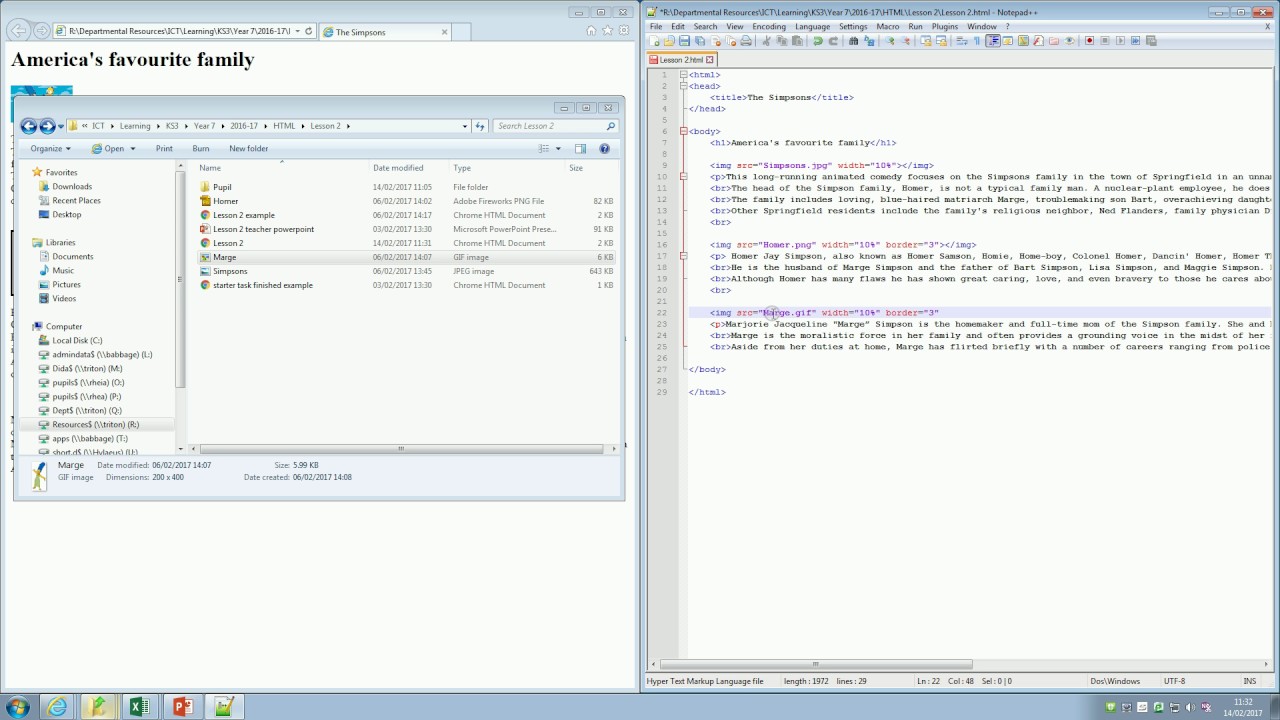Click the Notepad++ horizontal scrollbar thumb
Screen dimensions: 1280x720
(815, 664)
